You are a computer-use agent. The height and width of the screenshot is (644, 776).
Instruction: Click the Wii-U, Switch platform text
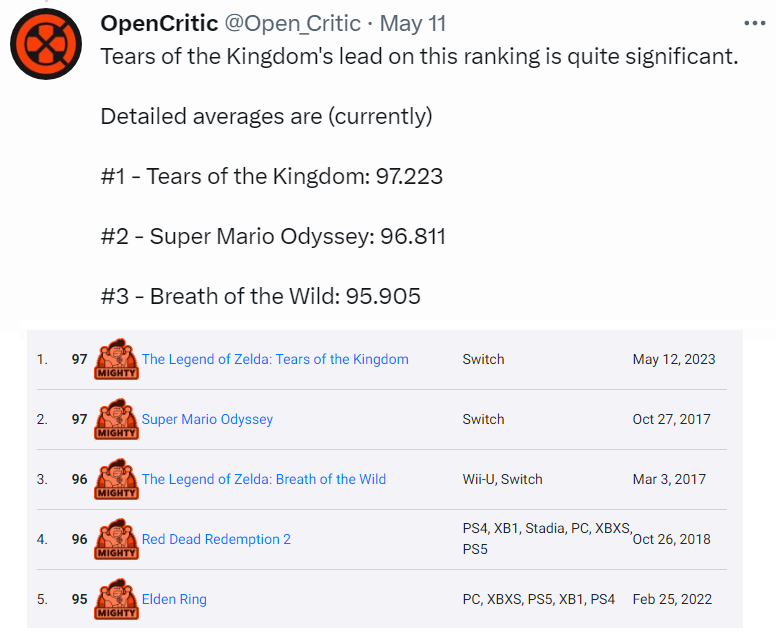tap(502, 479)
